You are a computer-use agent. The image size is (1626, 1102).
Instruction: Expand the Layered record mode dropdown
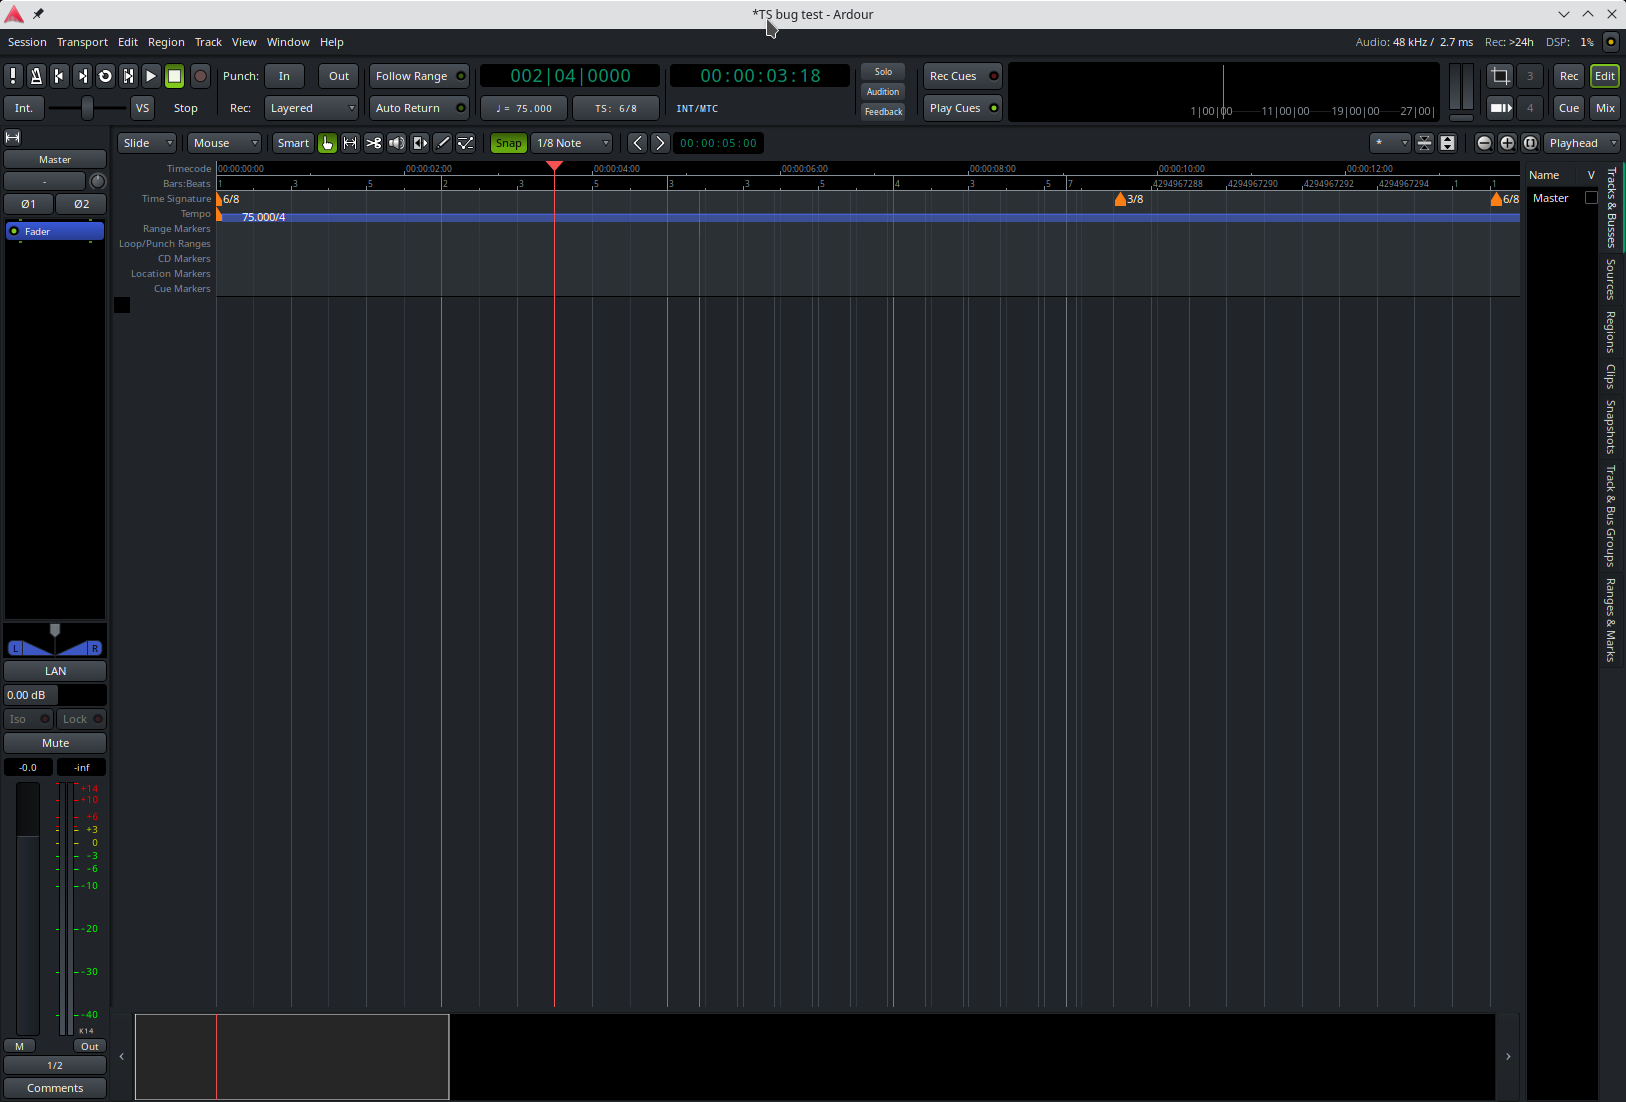pyautogui.click(x=311, y=108)
